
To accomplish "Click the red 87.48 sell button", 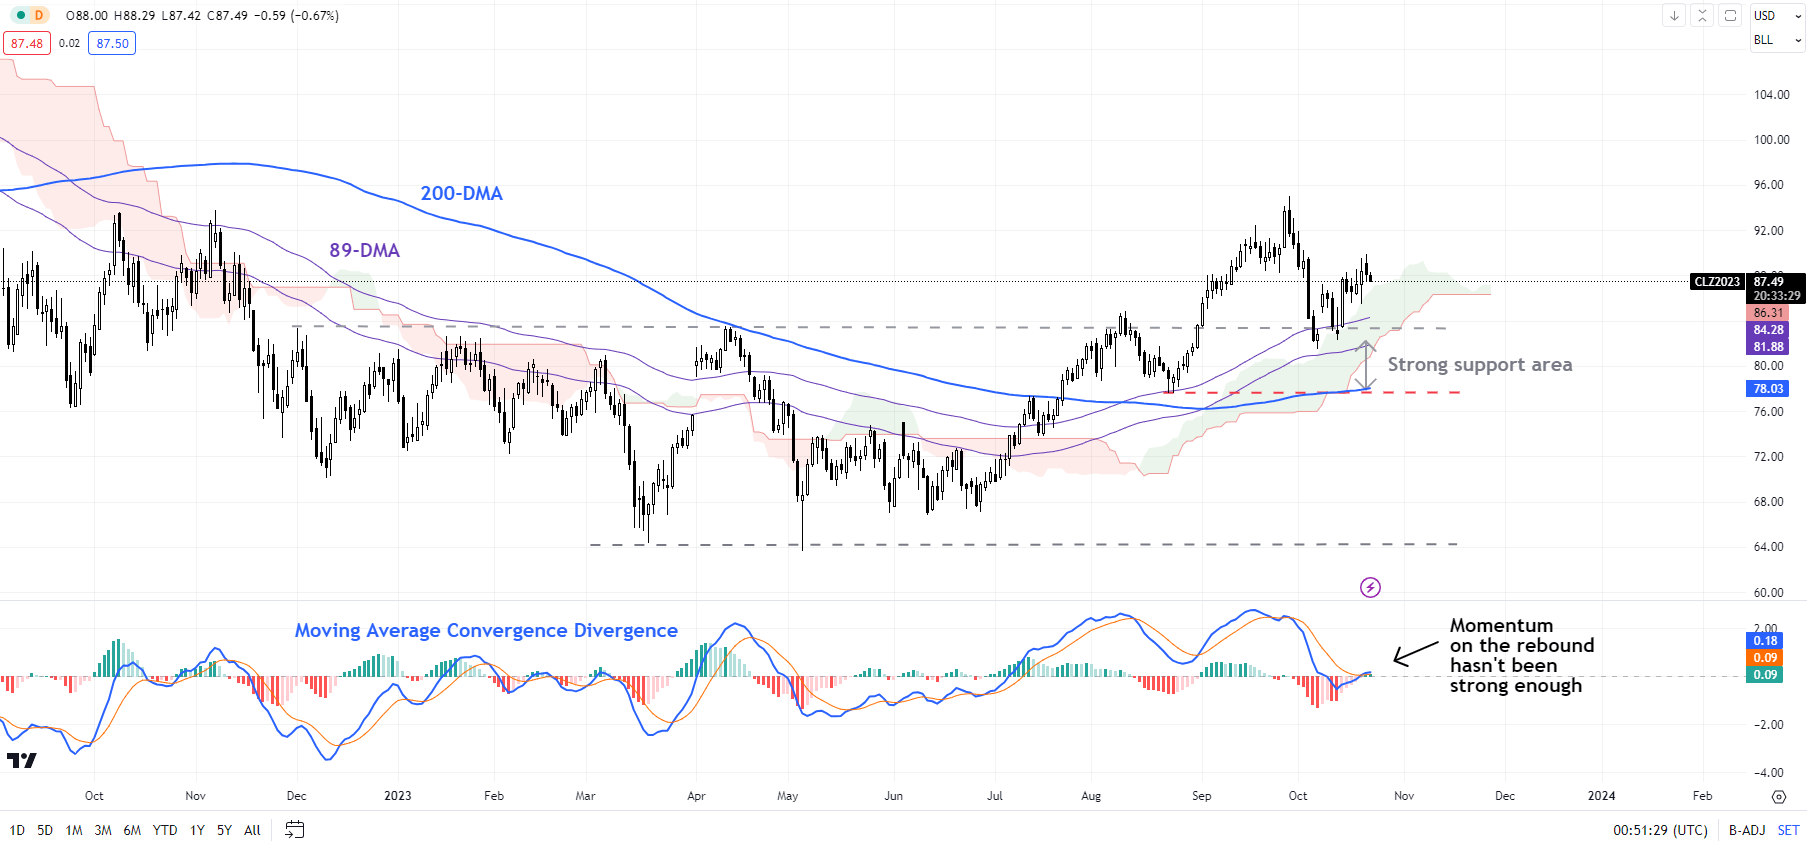I will (x=27, y=43).
